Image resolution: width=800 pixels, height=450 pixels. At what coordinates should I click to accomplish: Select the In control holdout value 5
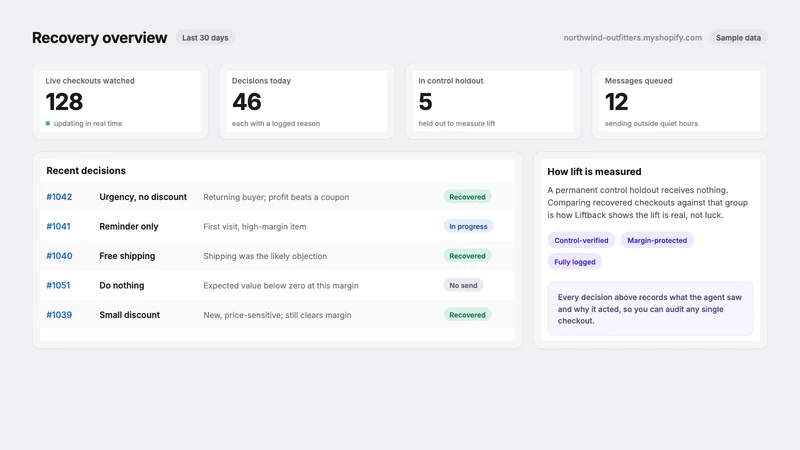[x=426, y=102]
